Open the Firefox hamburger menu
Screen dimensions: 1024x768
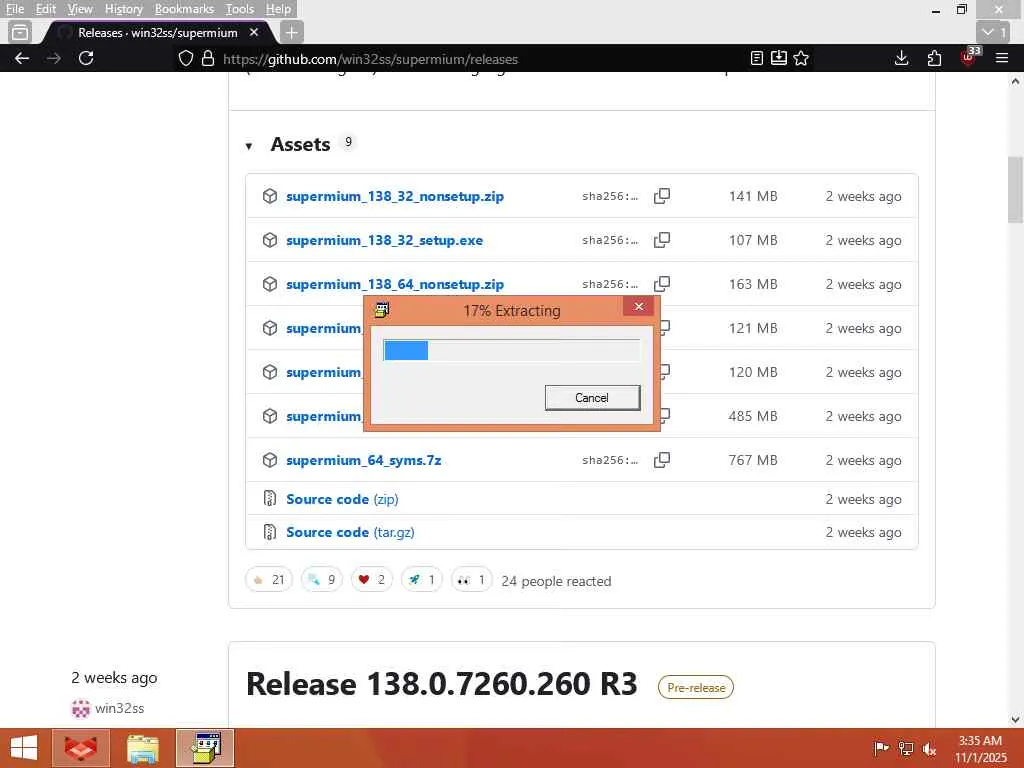pyautogui.click(x=1002, y=58)
